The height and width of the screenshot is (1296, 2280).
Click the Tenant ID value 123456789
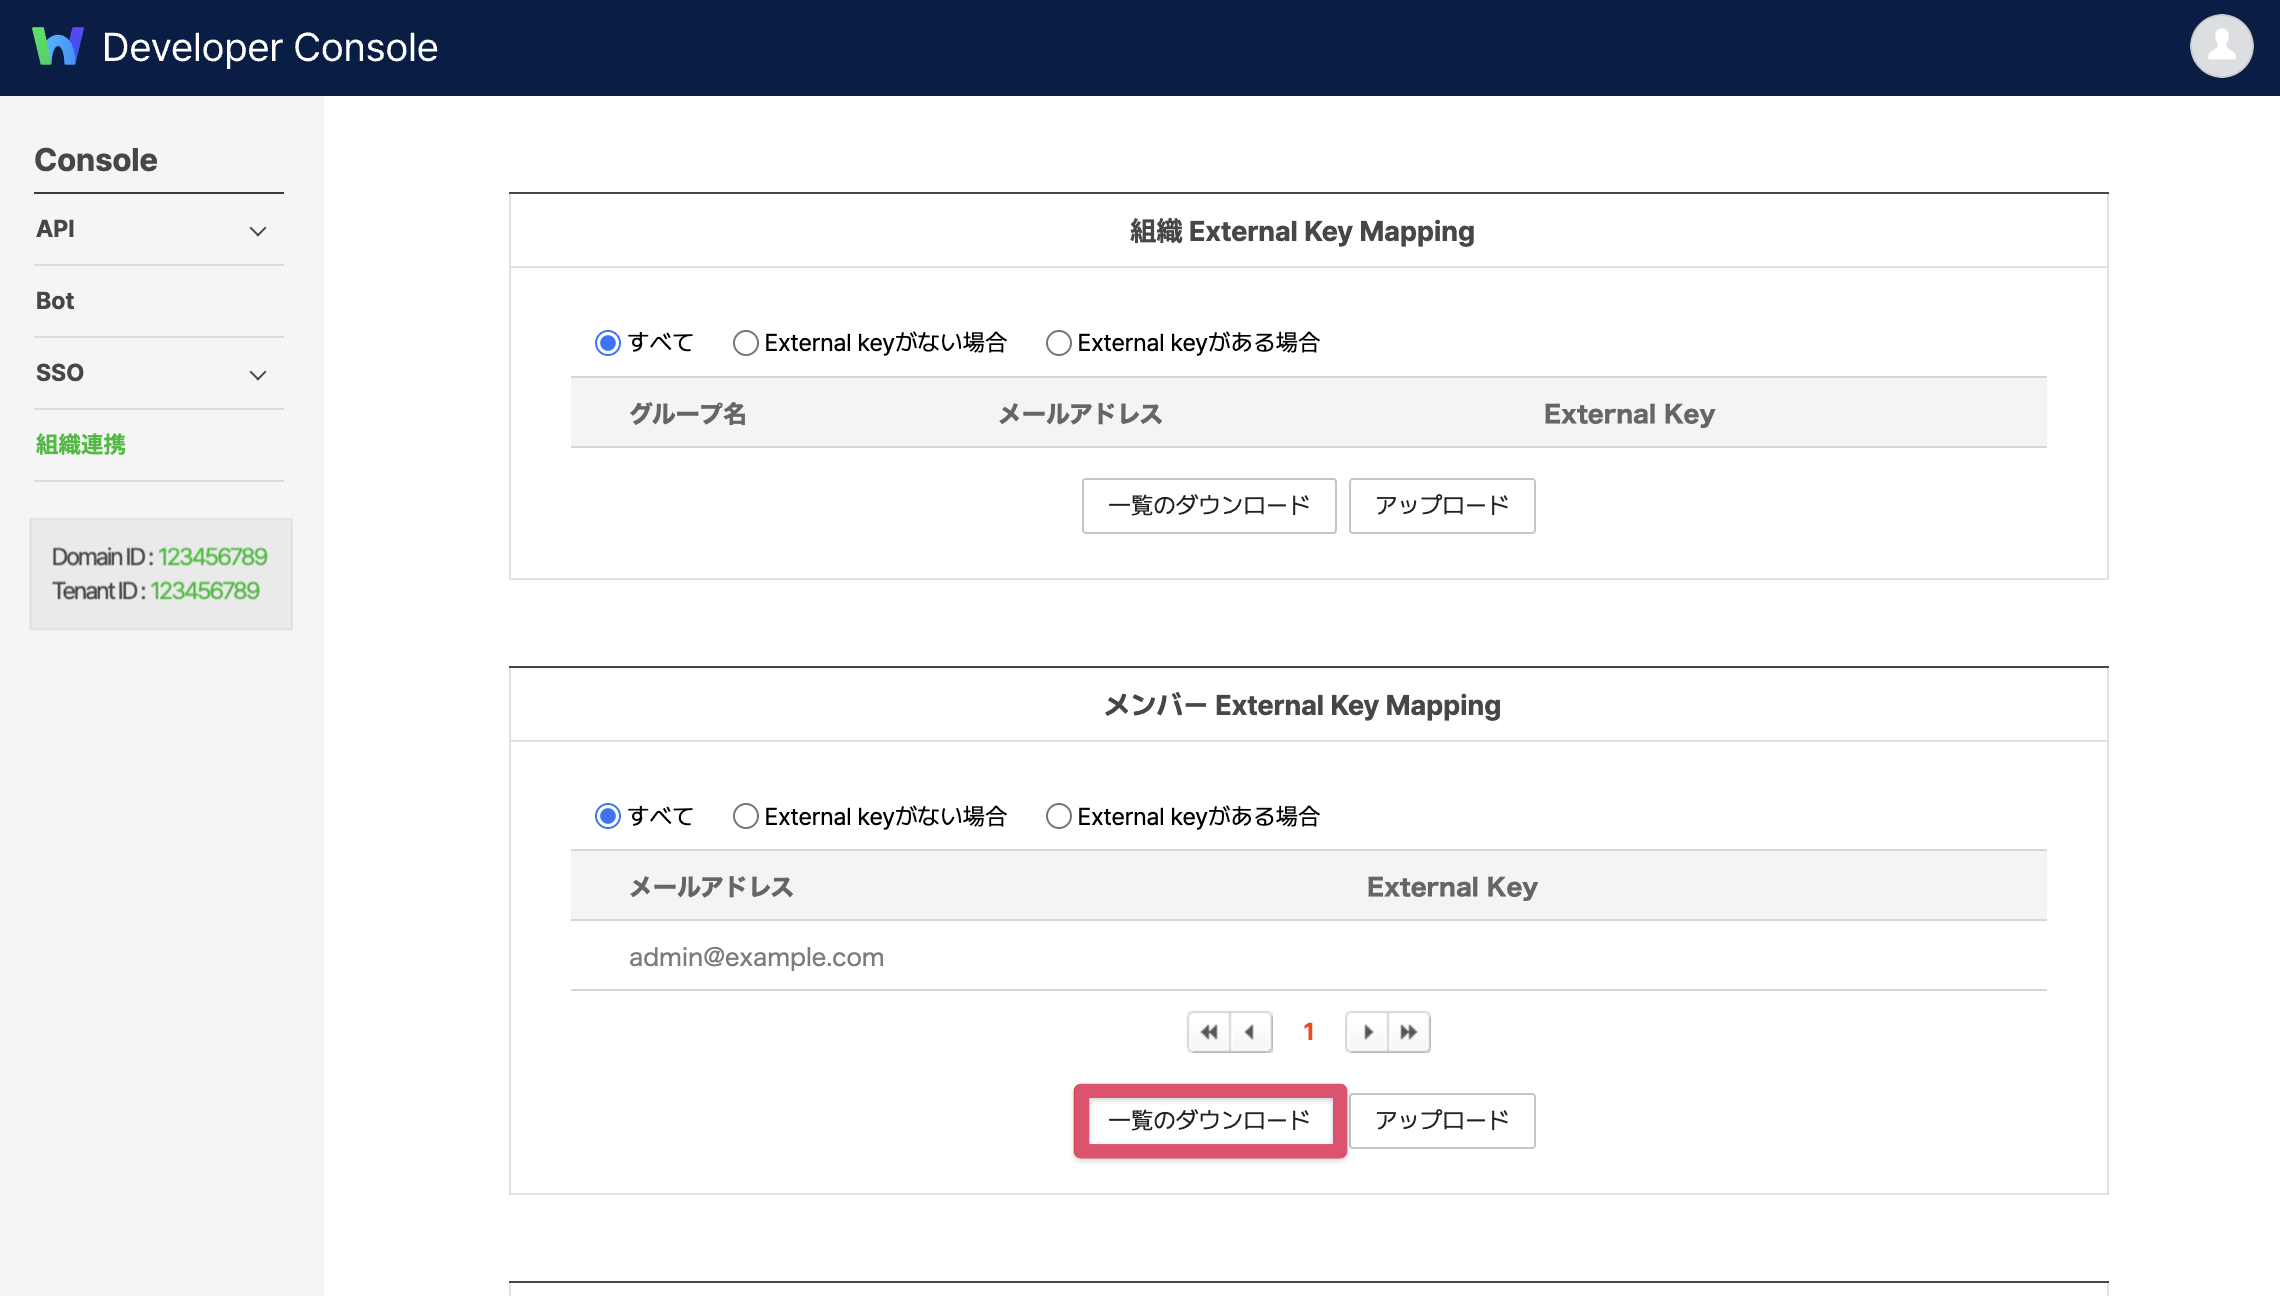coord(205,591)
